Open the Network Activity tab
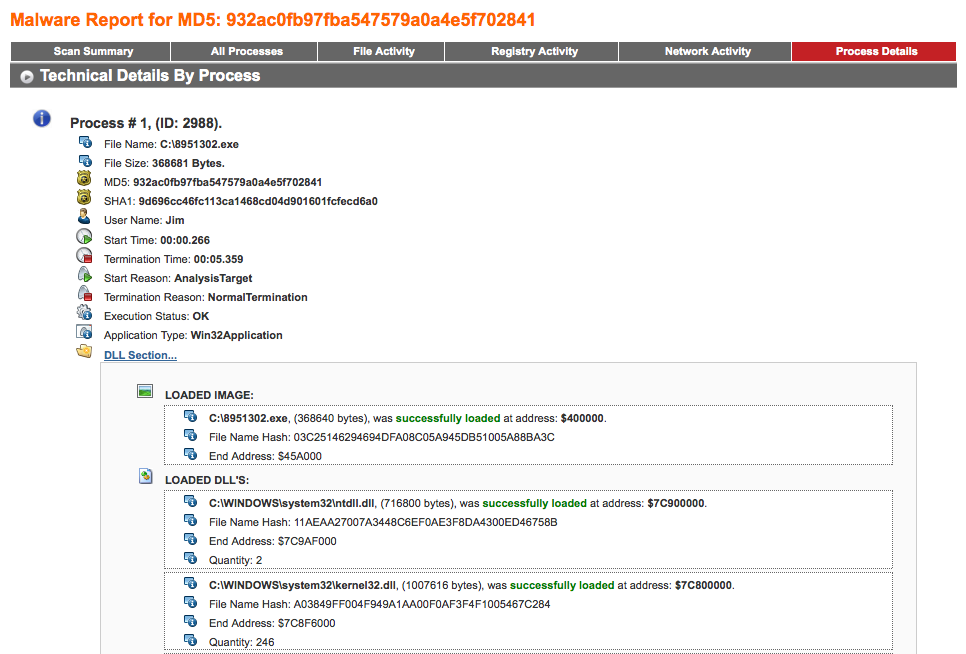This screenshot has height=654, width=966. pyautogui.click(x=707, y=51)
